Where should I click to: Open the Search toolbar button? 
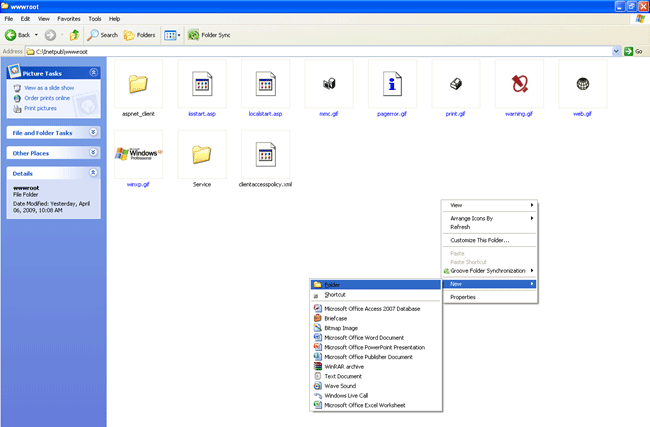click(102, 35)
